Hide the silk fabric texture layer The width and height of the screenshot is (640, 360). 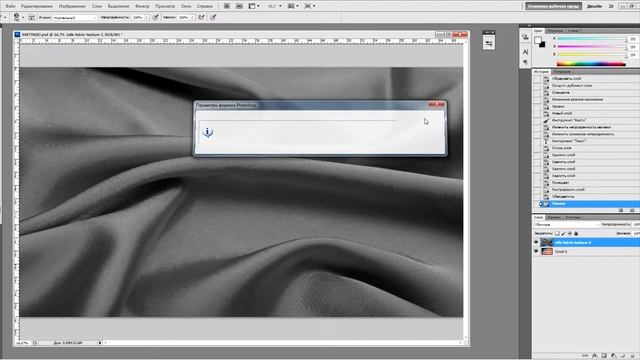pyautogui.click(x=536, y=242)
